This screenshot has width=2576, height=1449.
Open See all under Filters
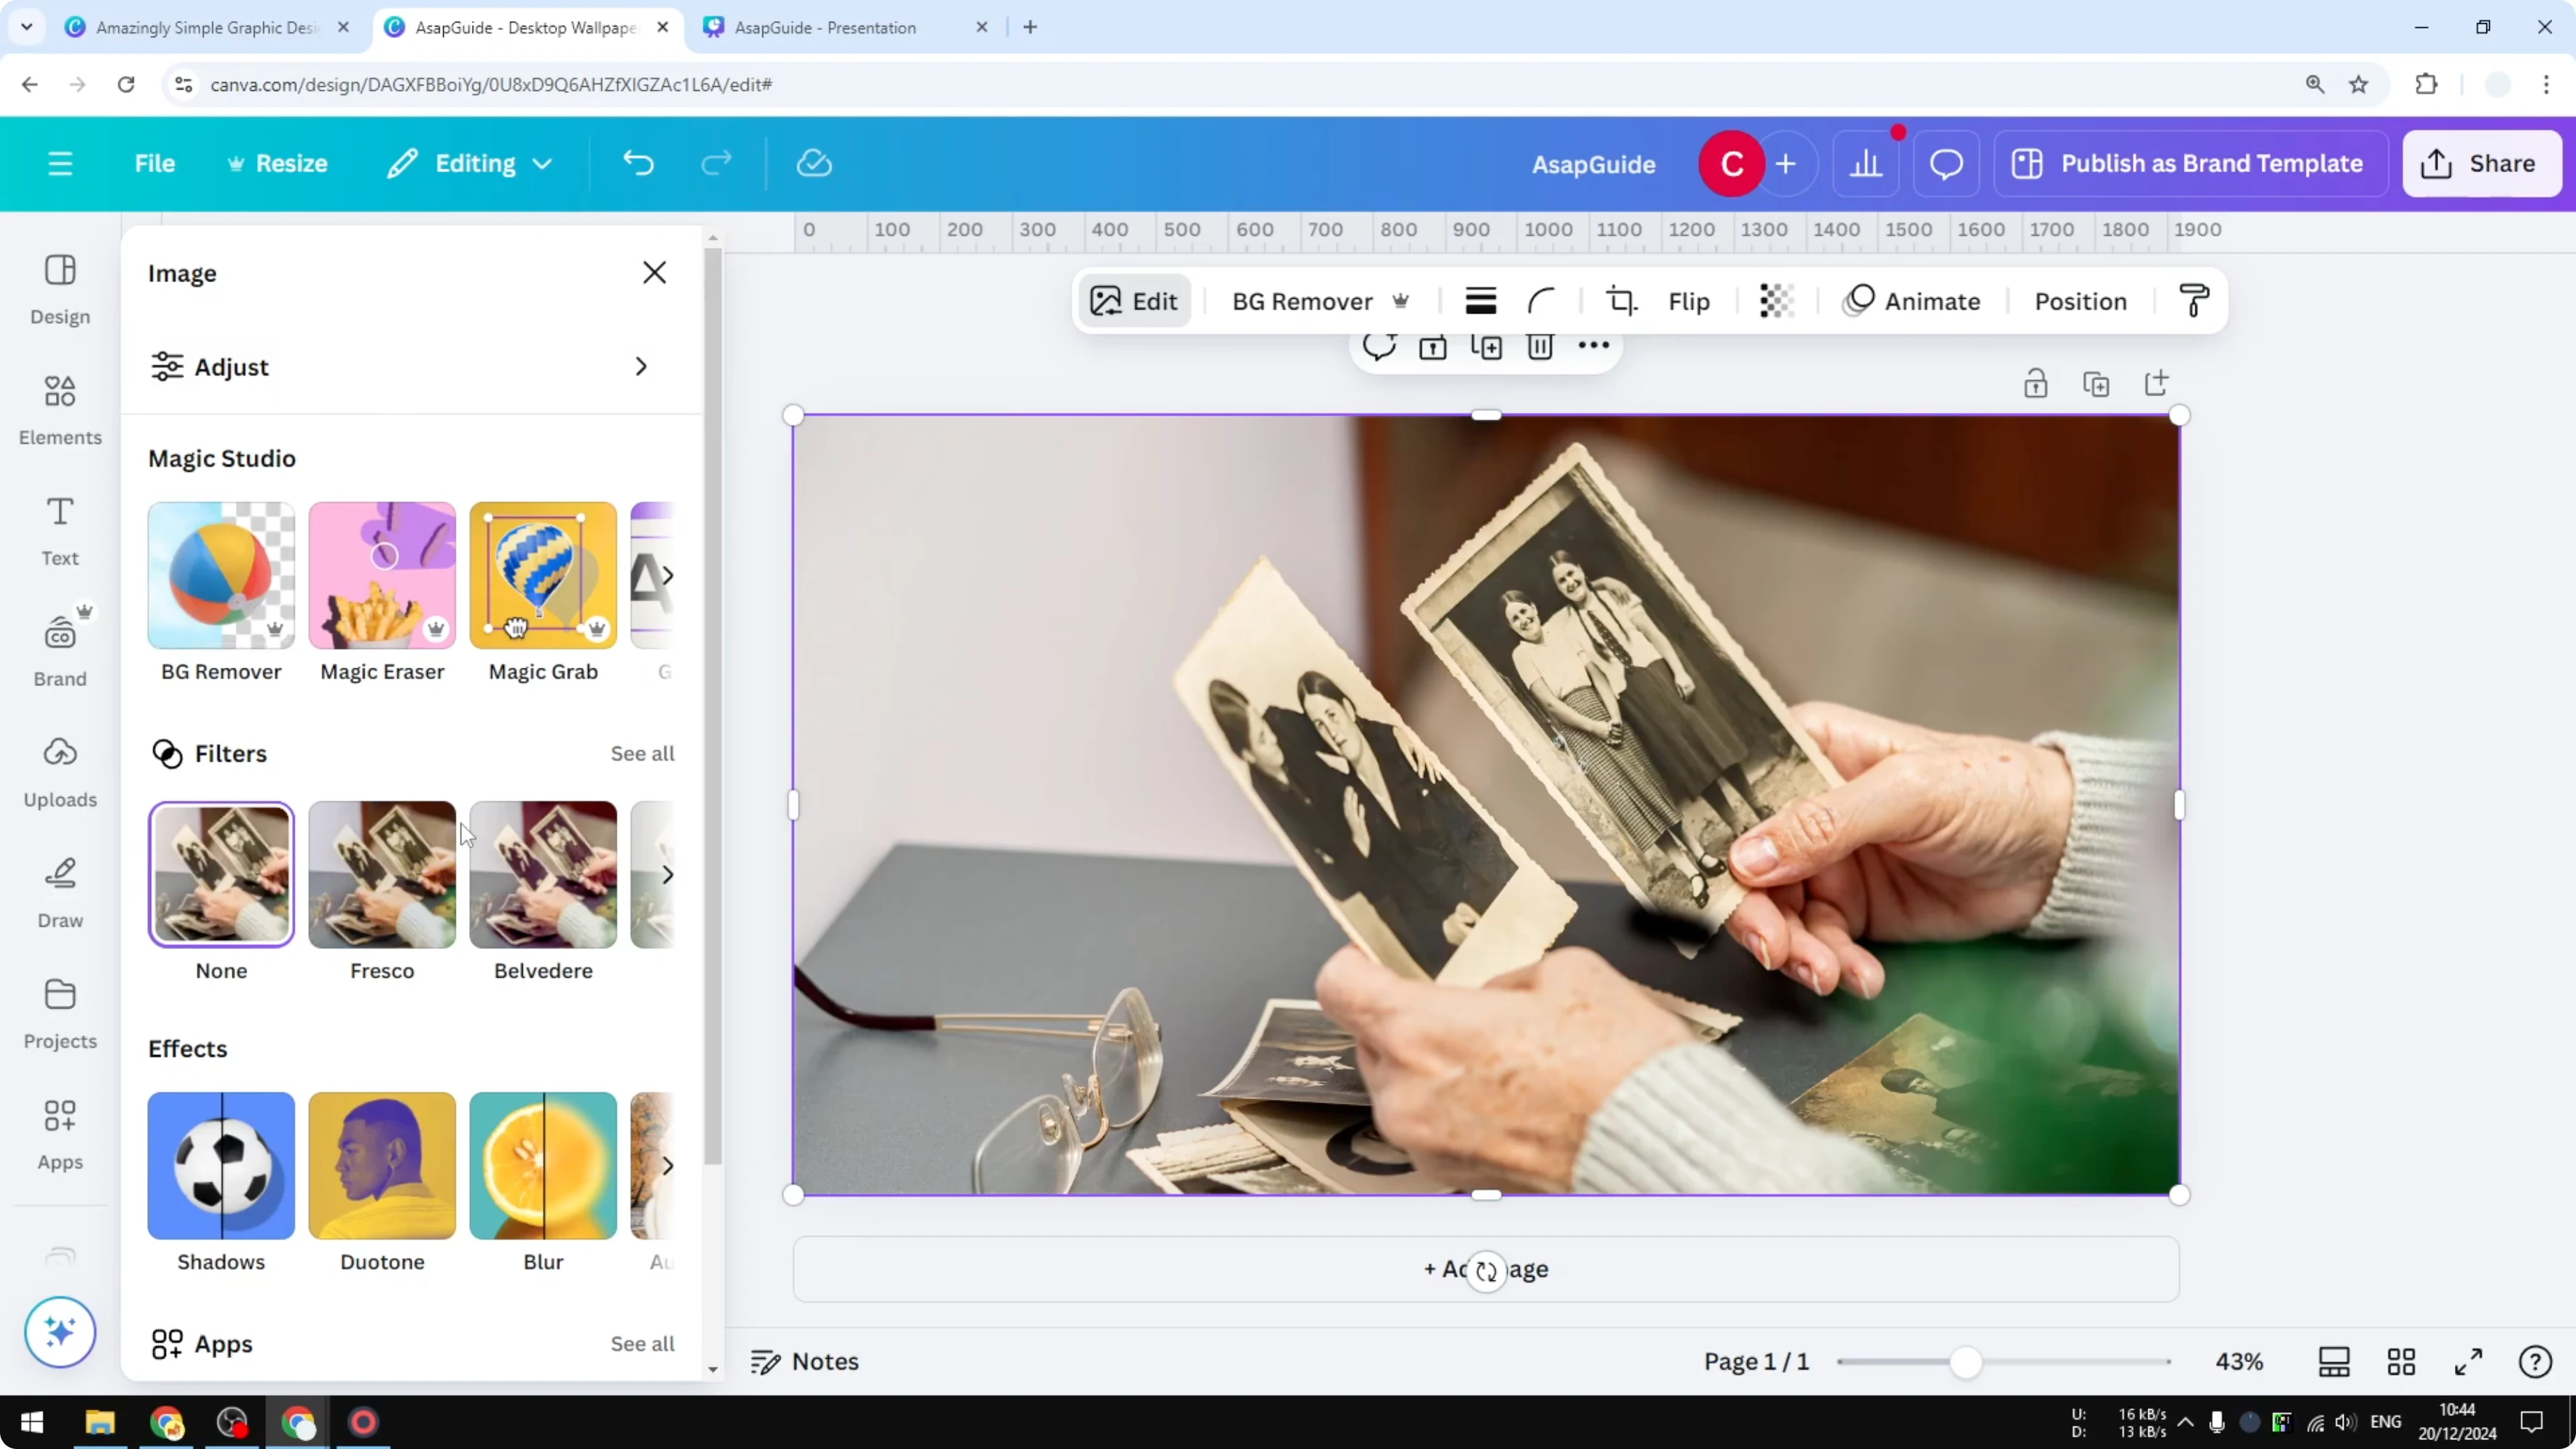point(643,753)
